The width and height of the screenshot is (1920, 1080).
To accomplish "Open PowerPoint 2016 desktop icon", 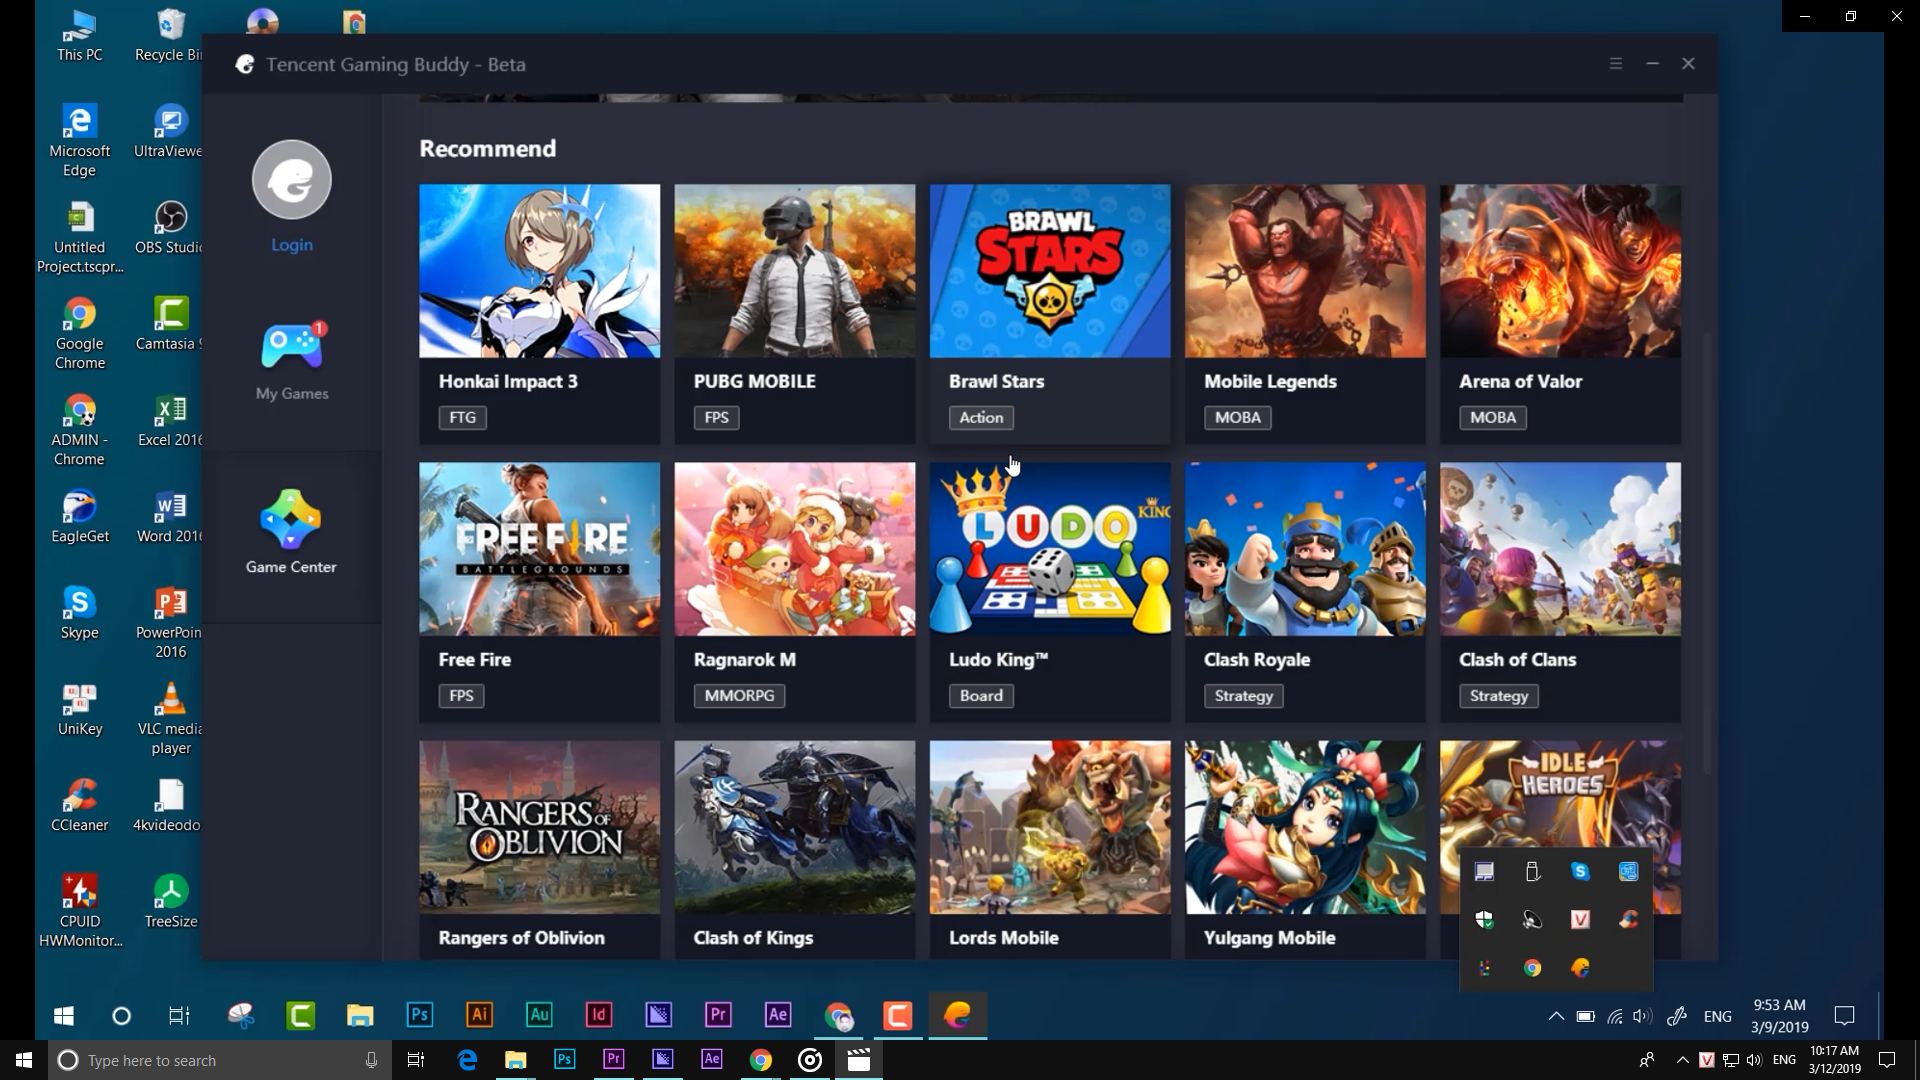I will point(170,622).
